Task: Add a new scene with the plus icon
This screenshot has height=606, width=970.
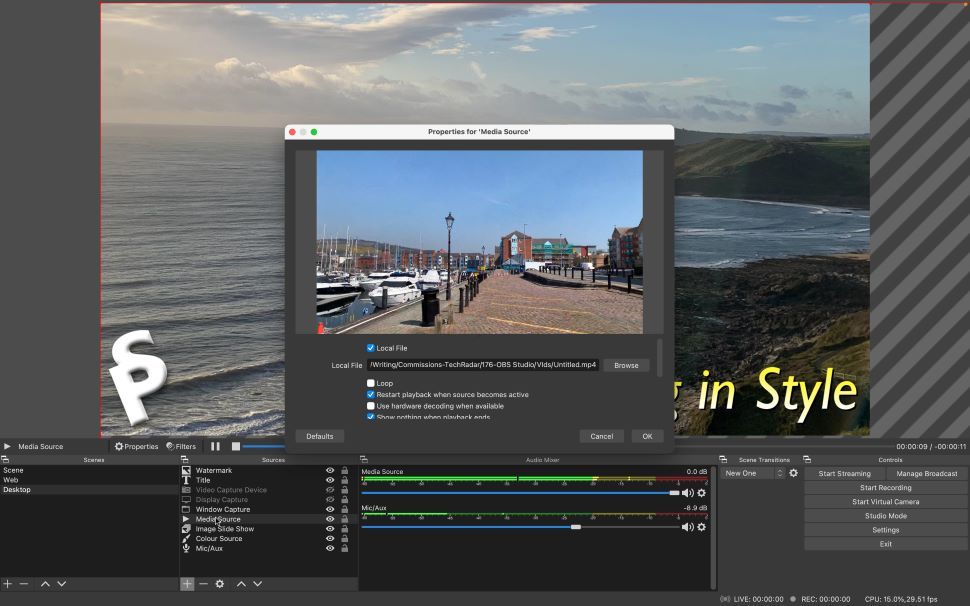Action: click(x=9, y=583)
